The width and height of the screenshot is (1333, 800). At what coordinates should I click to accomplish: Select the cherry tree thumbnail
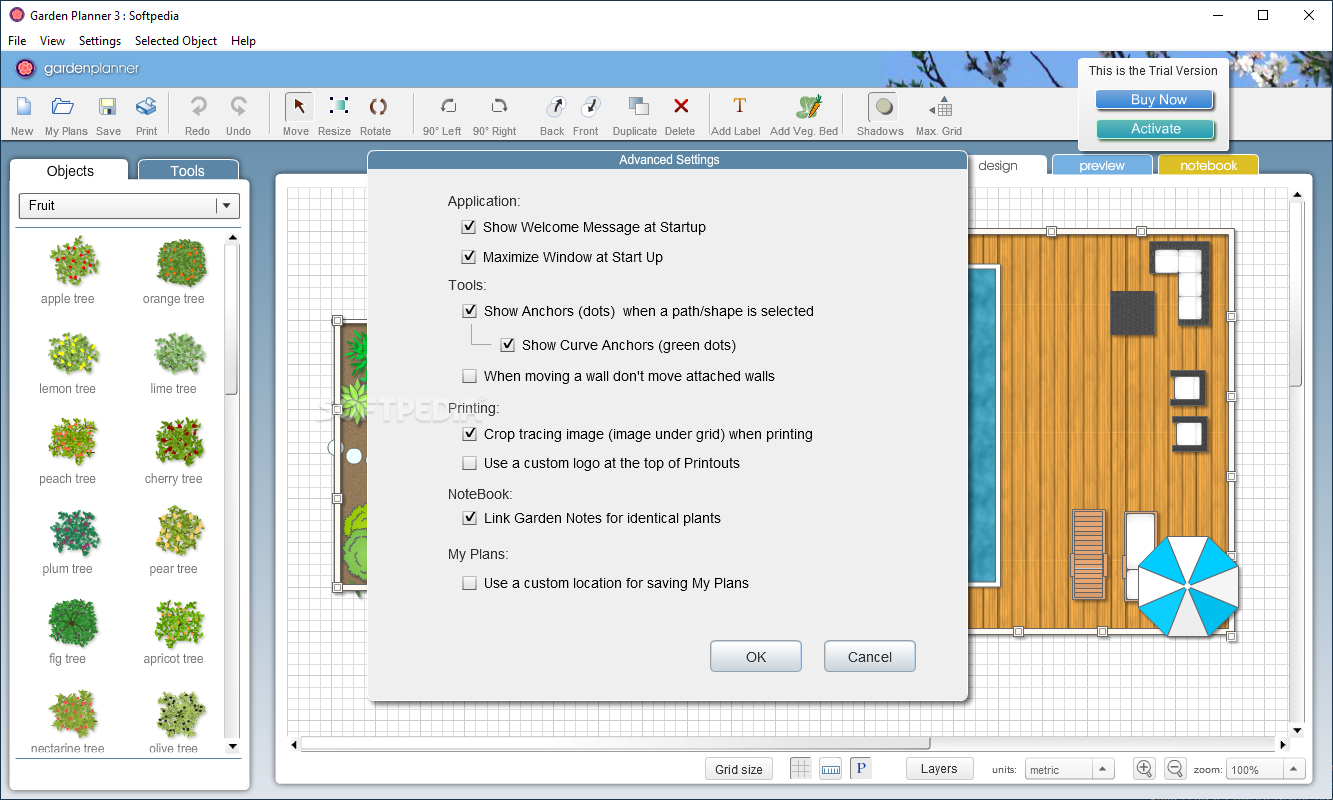point(179,443)
